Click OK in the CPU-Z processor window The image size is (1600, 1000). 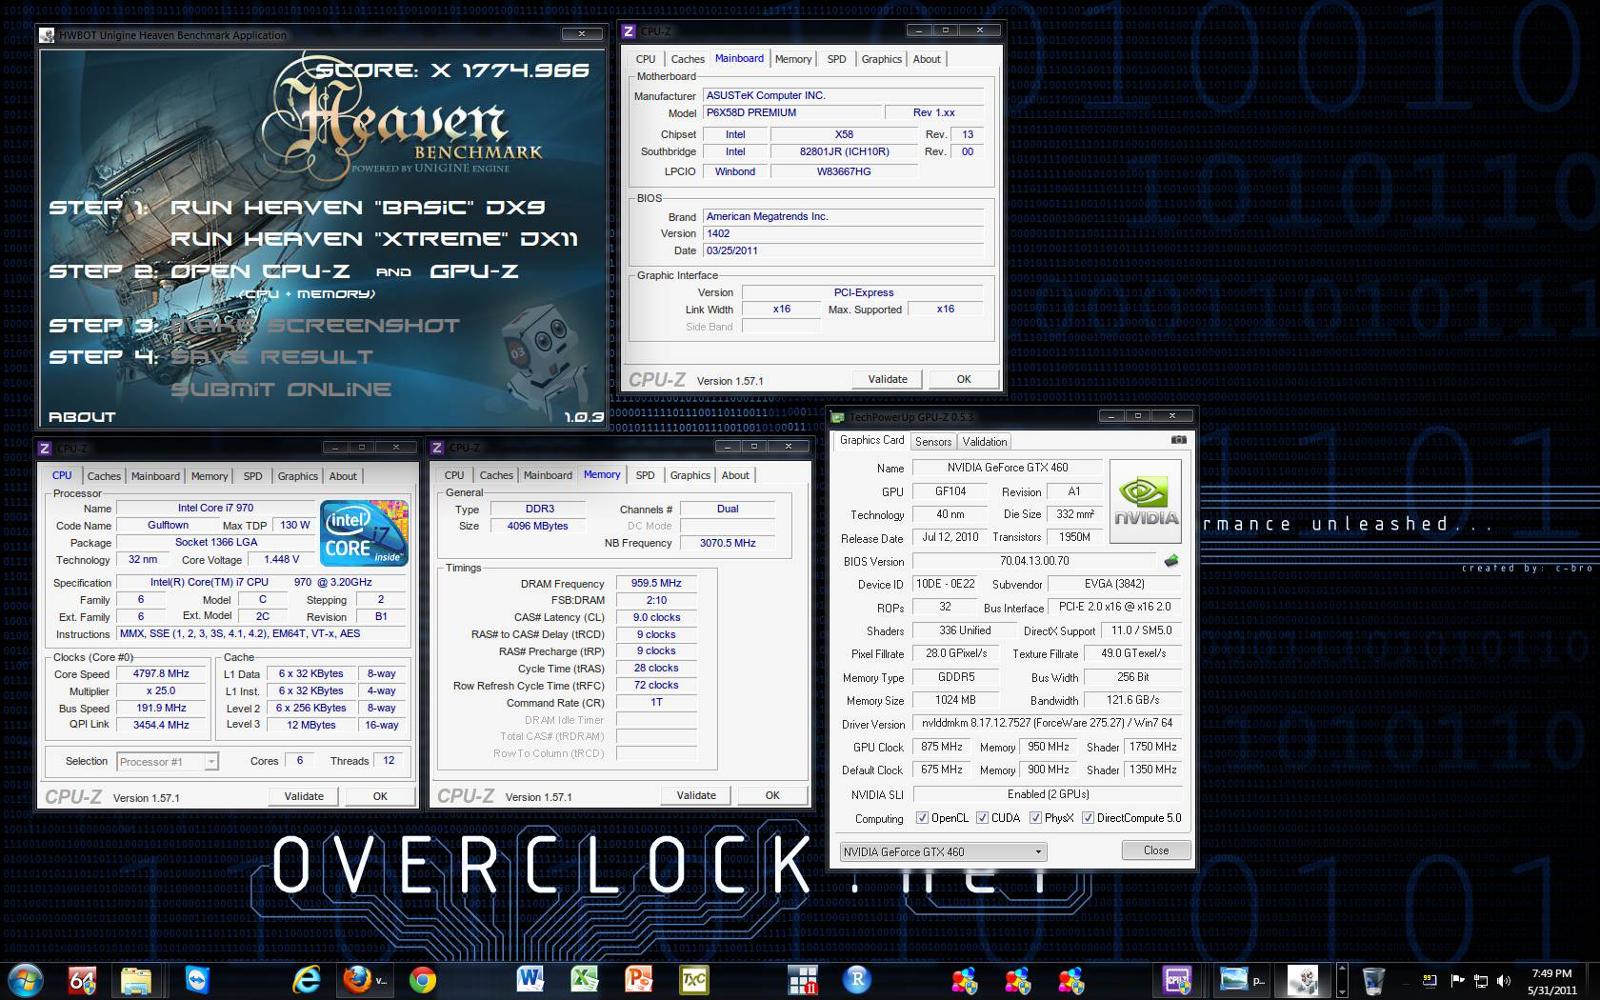tap(380, 796)
